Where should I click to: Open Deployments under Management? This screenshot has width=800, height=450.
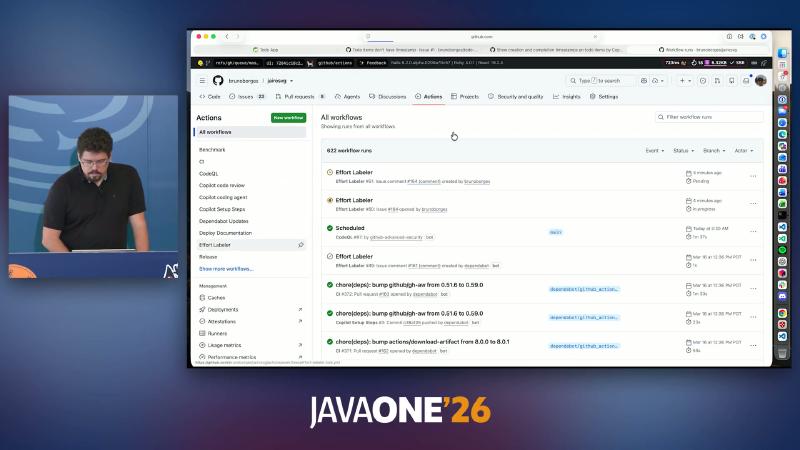pyautogui.click(x=219, y=310)
